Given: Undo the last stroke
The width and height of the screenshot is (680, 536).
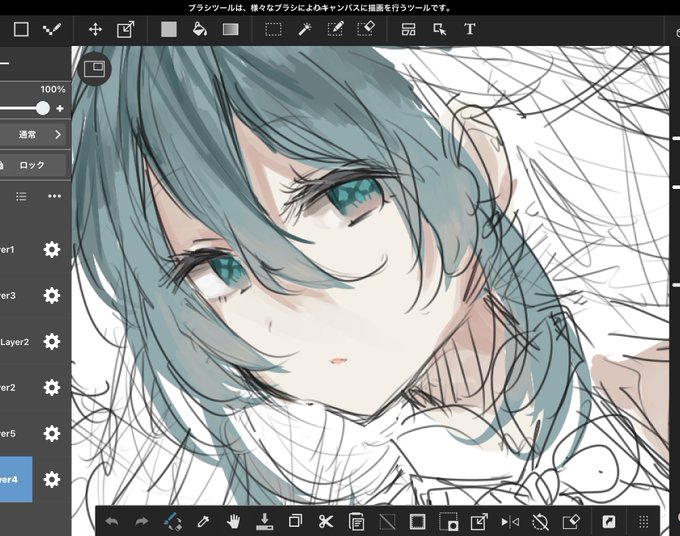Looking at the screenshot, I should click(112, 522).
